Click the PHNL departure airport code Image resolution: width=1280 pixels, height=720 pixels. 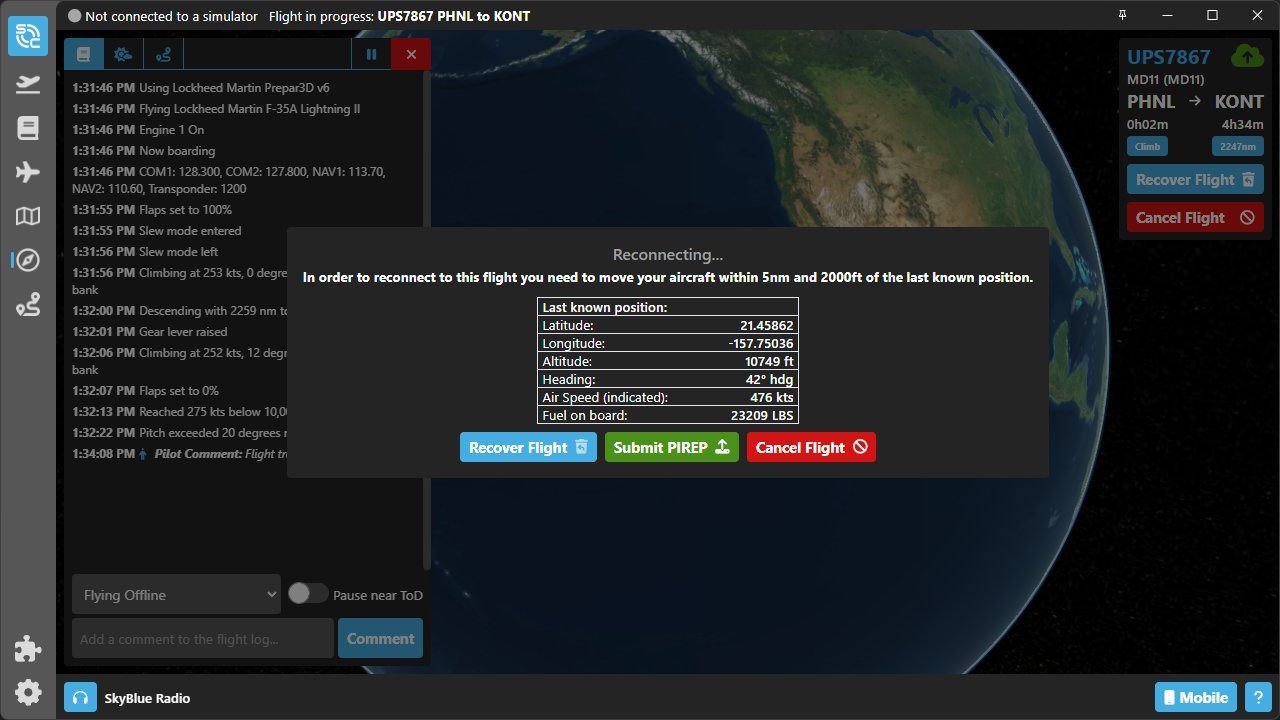(x=1151, y=102)
